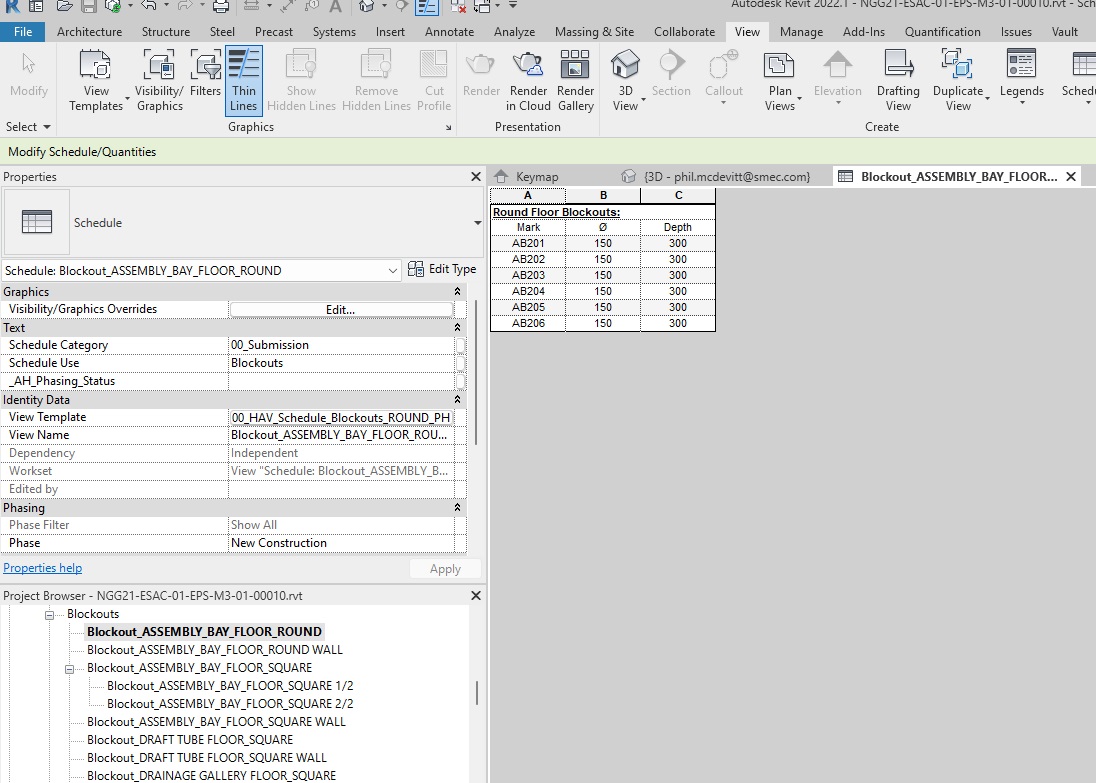Switch to the Manage ribbon tab
Viewport: 1096px width, 783px height.
pos(801,31)
